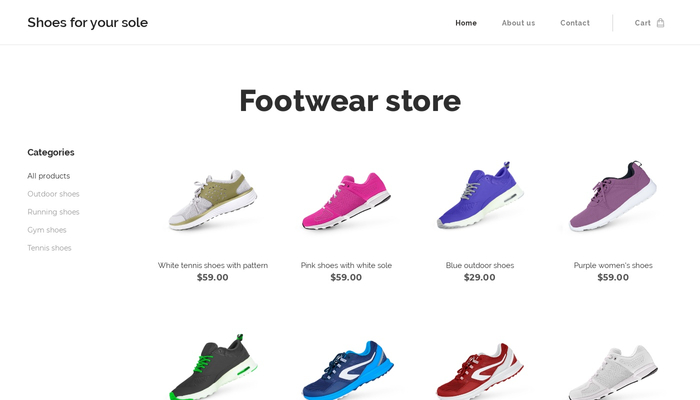Open the black shoe with green laces
700x400 pixels.
[x=213, y=367]
